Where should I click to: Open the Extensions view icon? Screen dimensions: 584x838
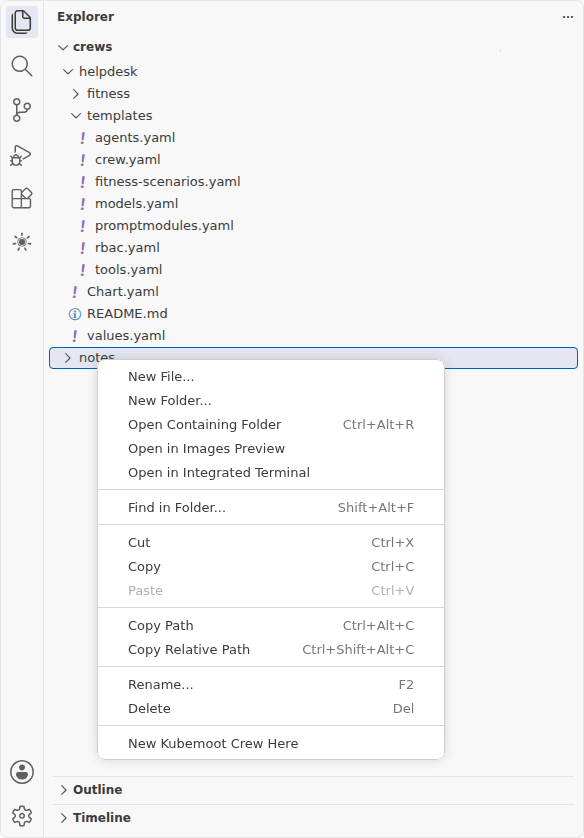tap(21, 198)
